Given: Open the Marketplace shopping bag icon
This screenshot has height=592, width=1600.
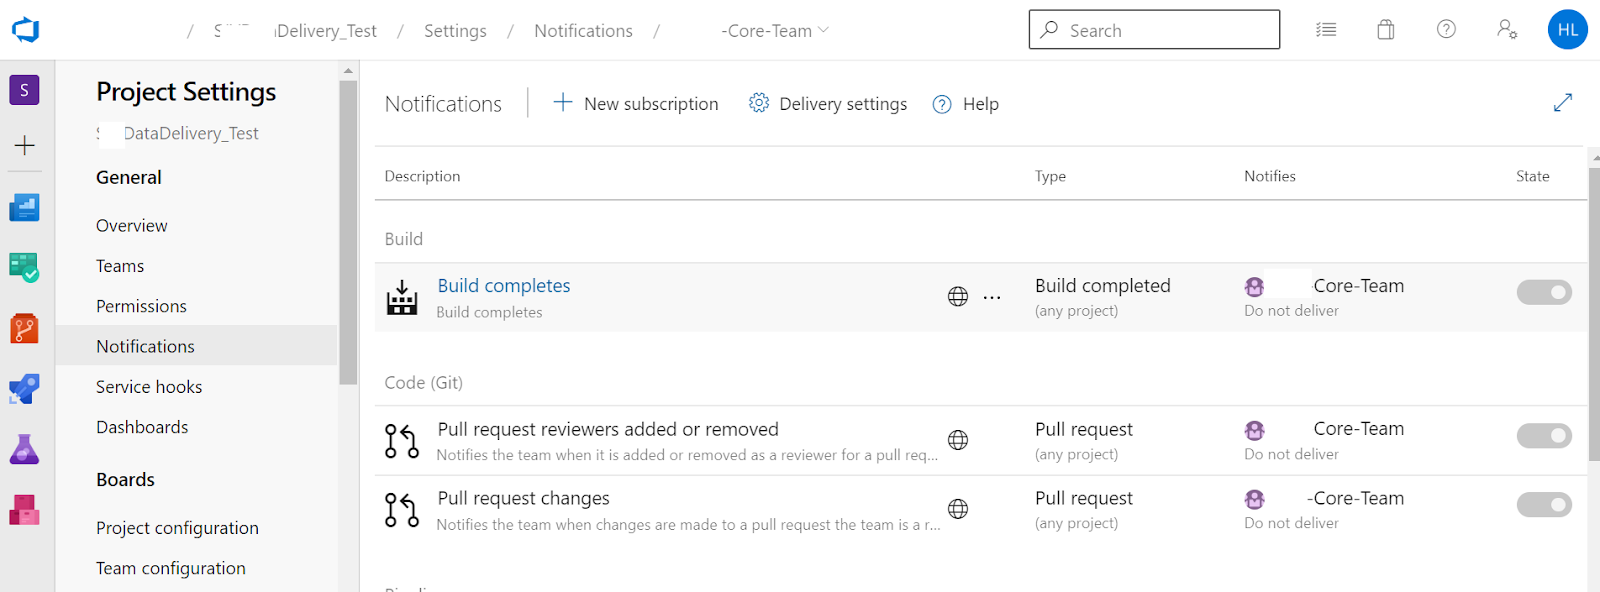Looking at the screenshot, I should coord(1385,30).
